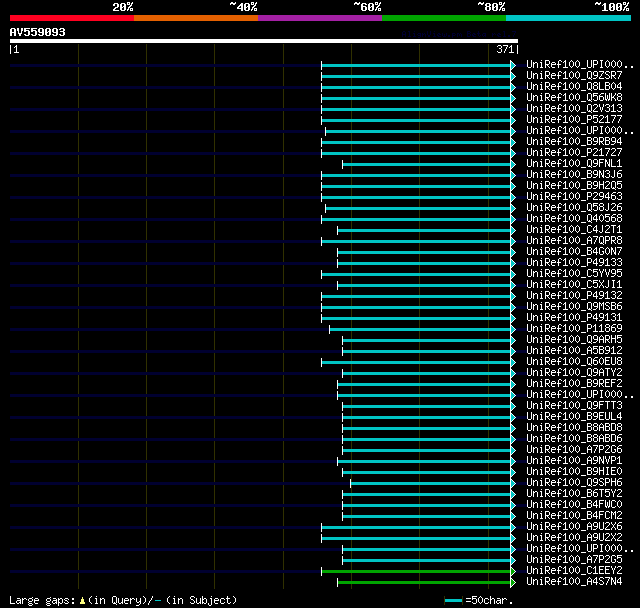This screenshot has height=608, width=640.
Task: Select the UniRef100_Q60EU8 entry
Action: (574, 362)
